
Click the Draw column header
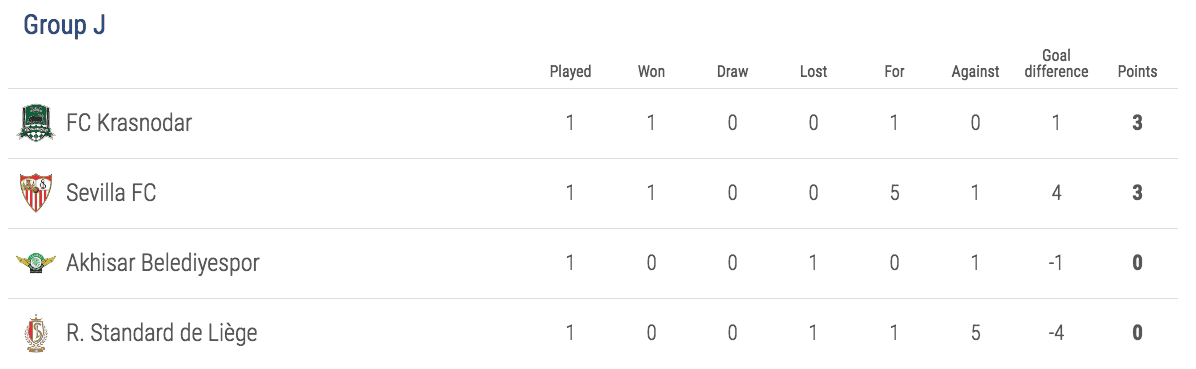point(732,72)
